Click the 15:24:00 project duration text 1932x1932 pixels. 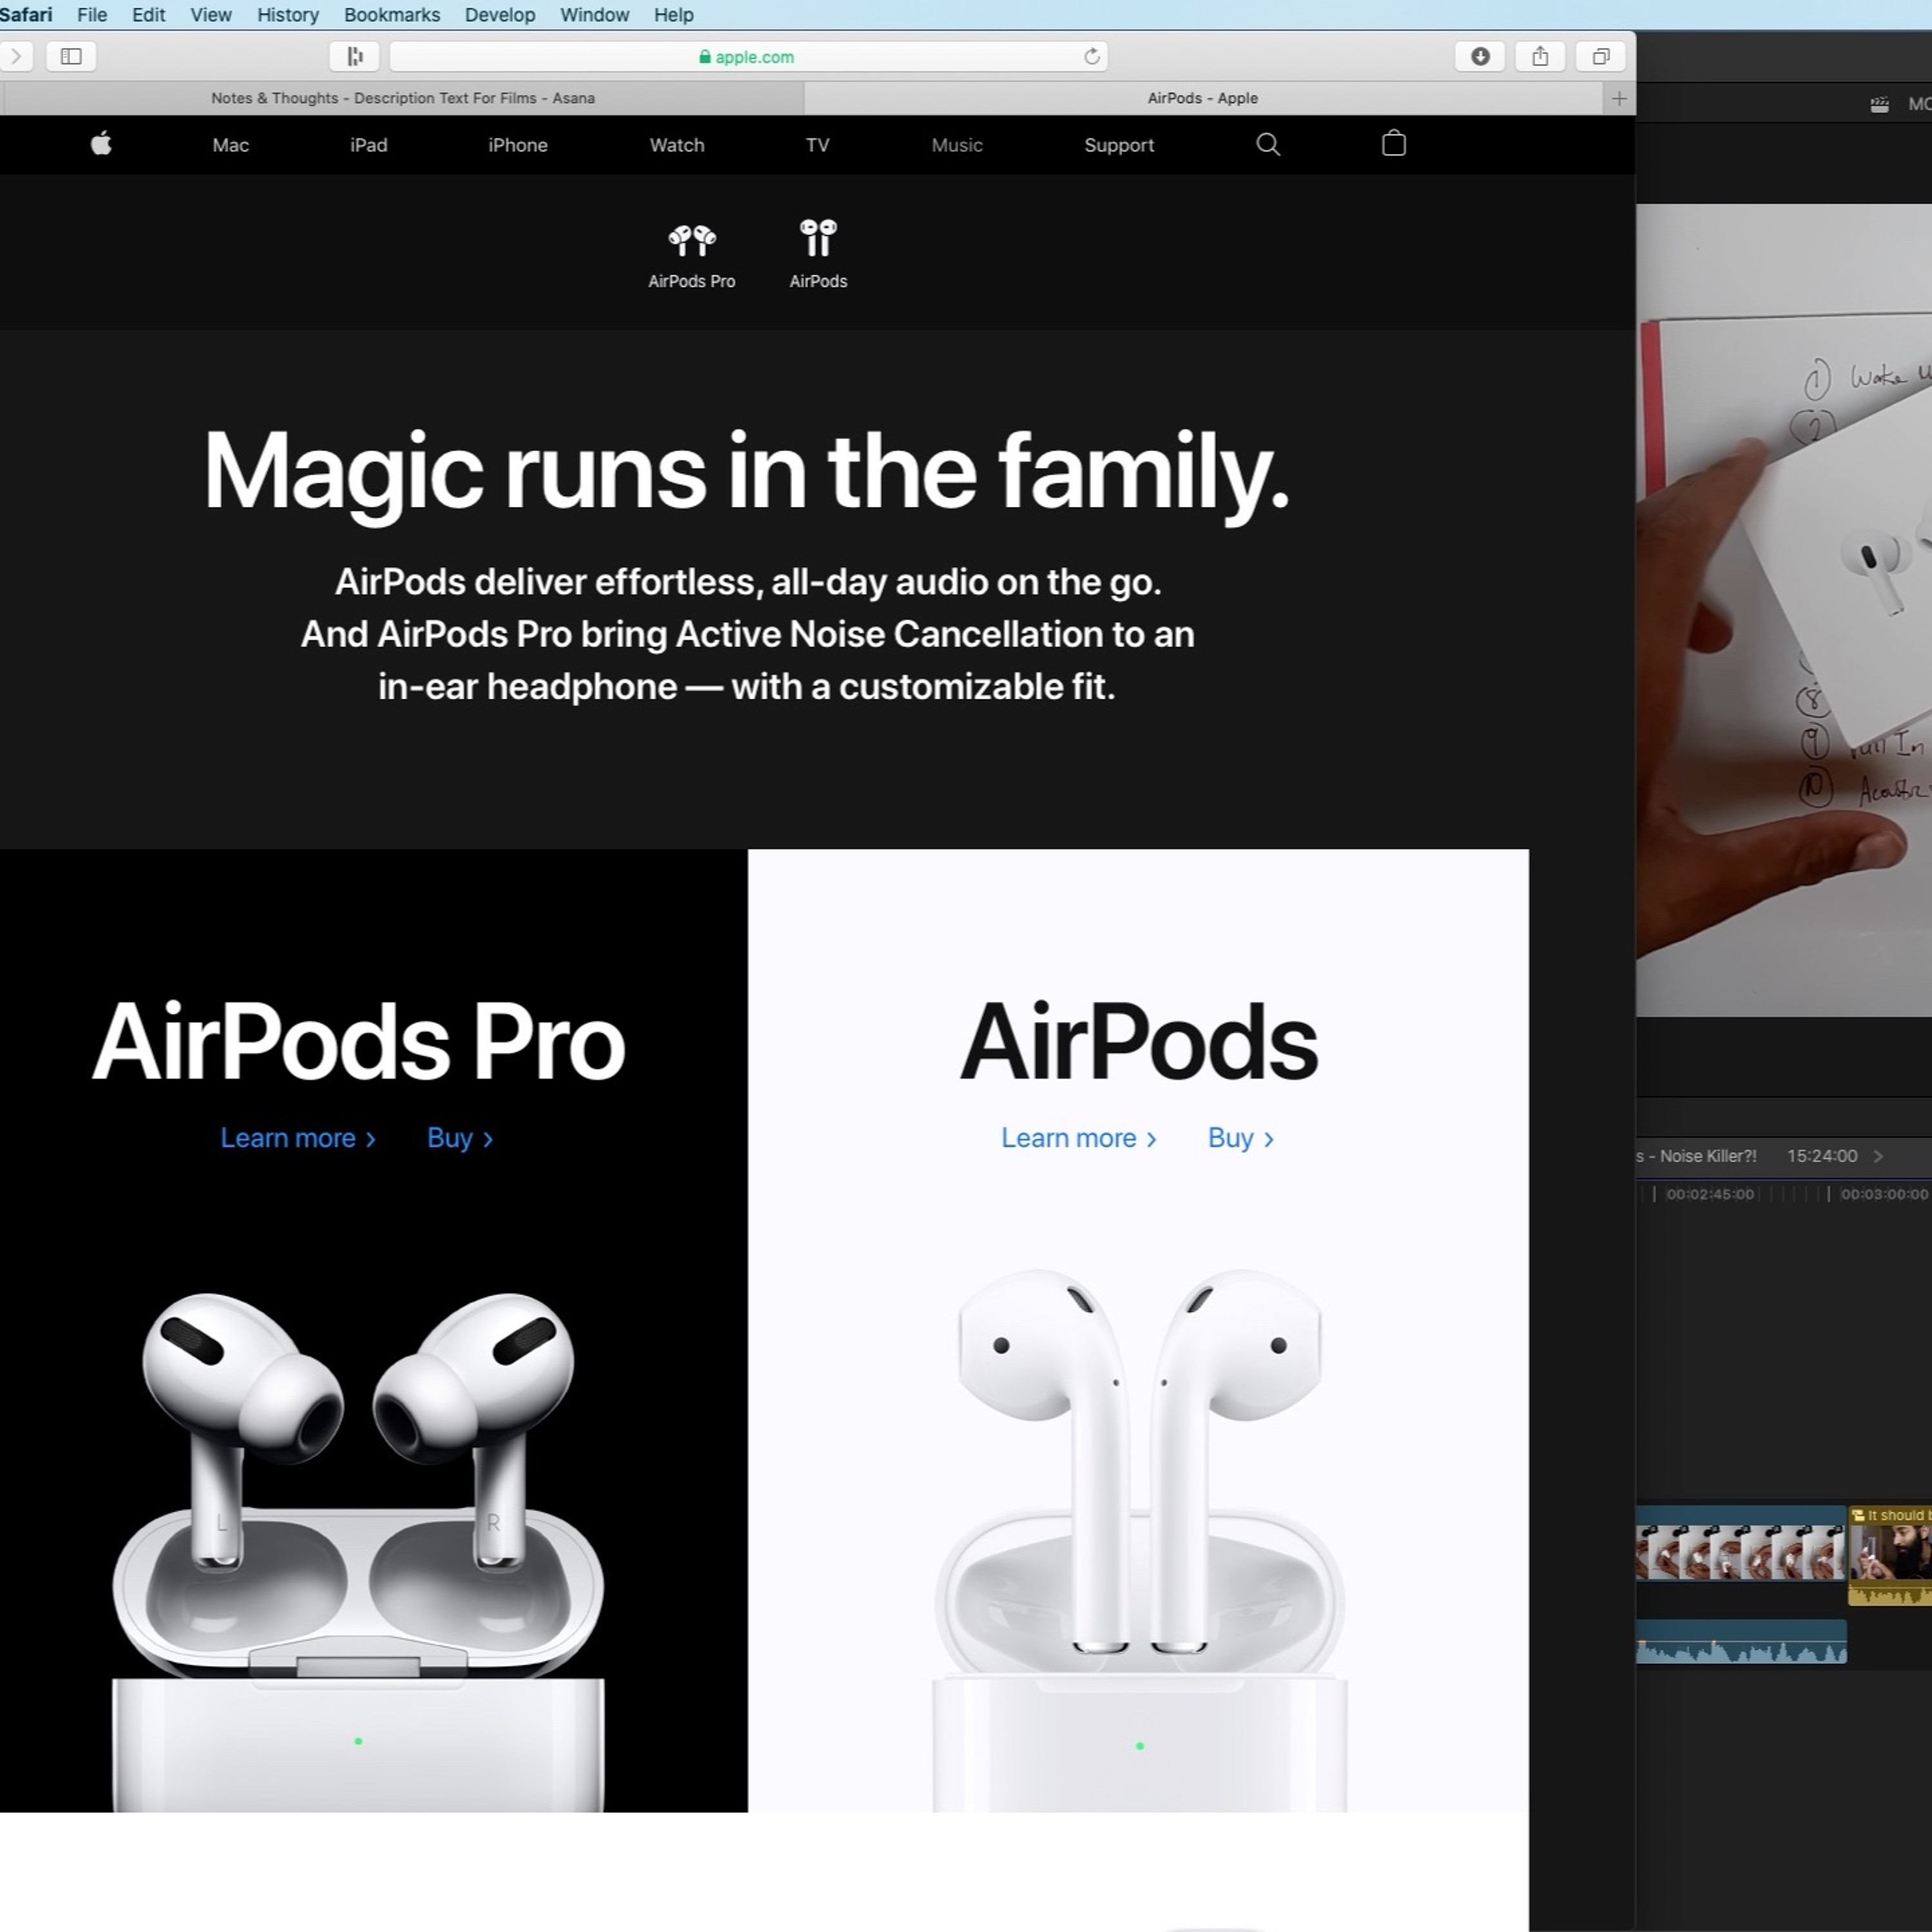click(1822, 1156)
